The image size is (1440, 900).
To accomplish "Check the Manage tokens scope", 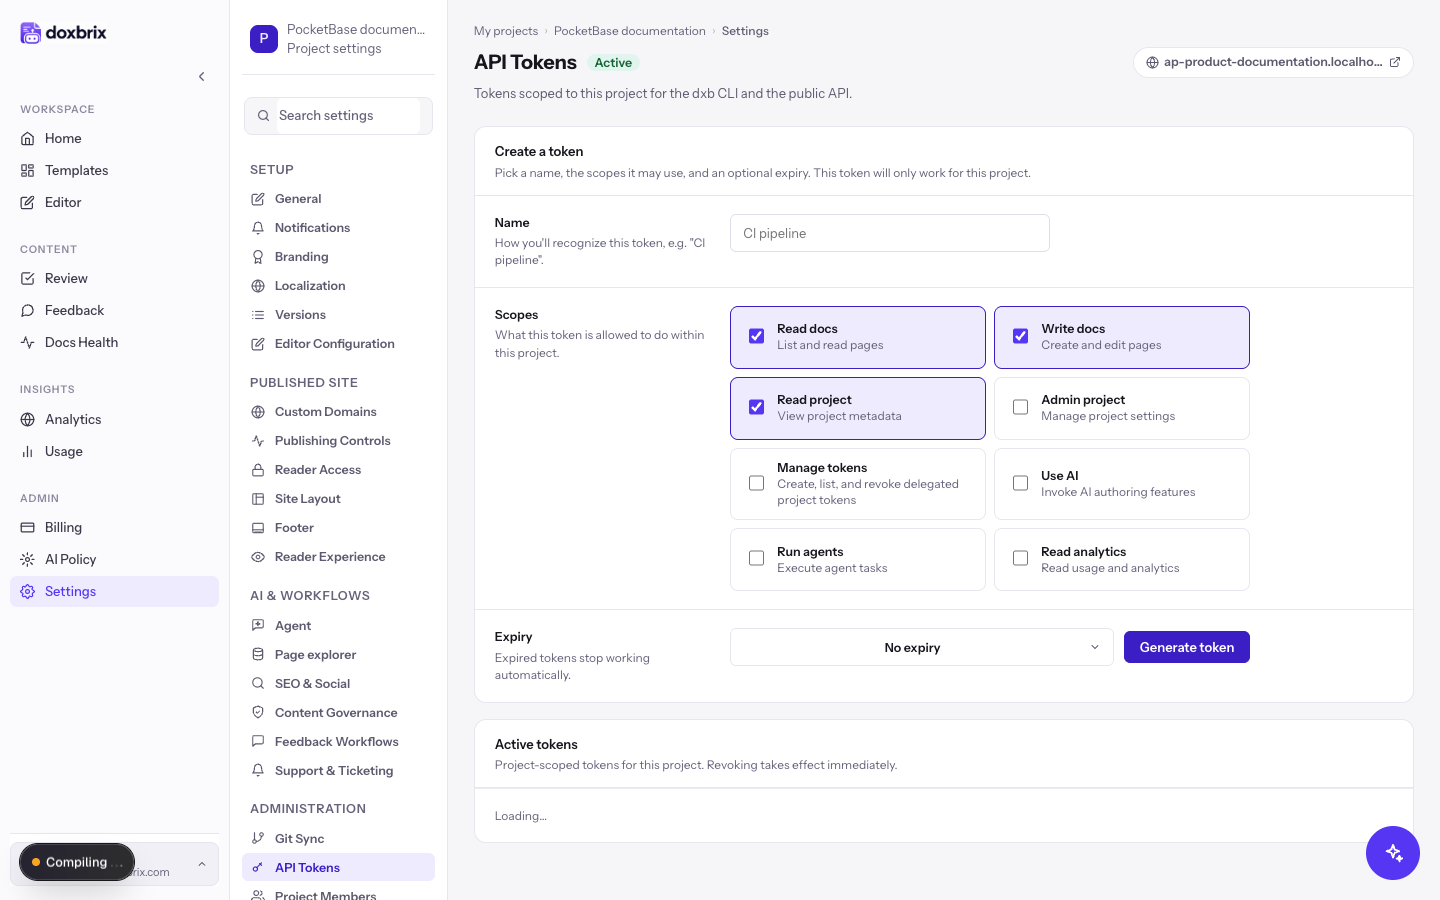I will [x=757, y=483].
